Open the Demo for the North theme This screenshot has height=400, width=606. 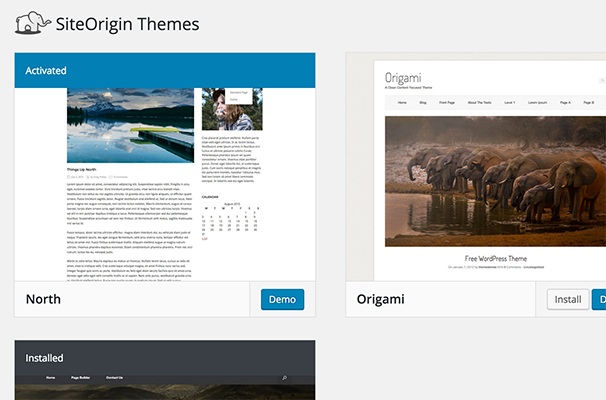tap(283, 300)
